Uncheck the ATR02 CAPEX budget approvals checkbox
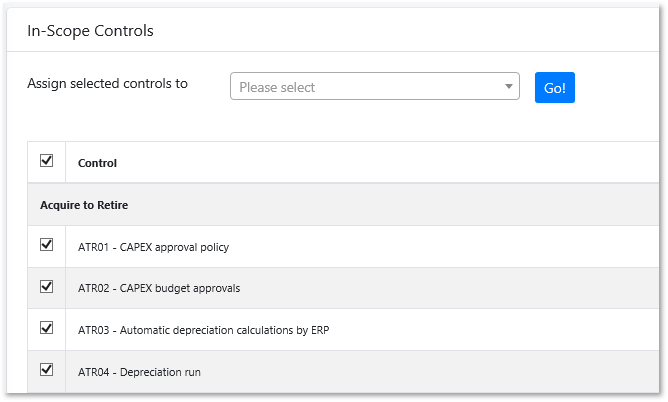Screen dimensions: 668x402 [x=46, y=287]
